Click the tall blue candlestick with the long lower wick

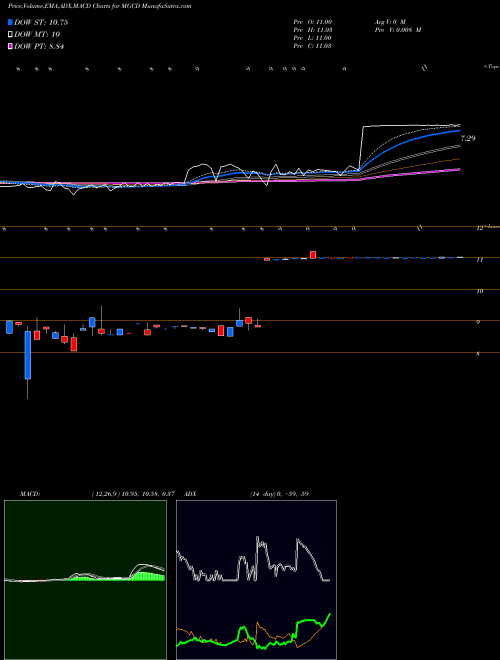pyautogui.click(x=28, y=355)
